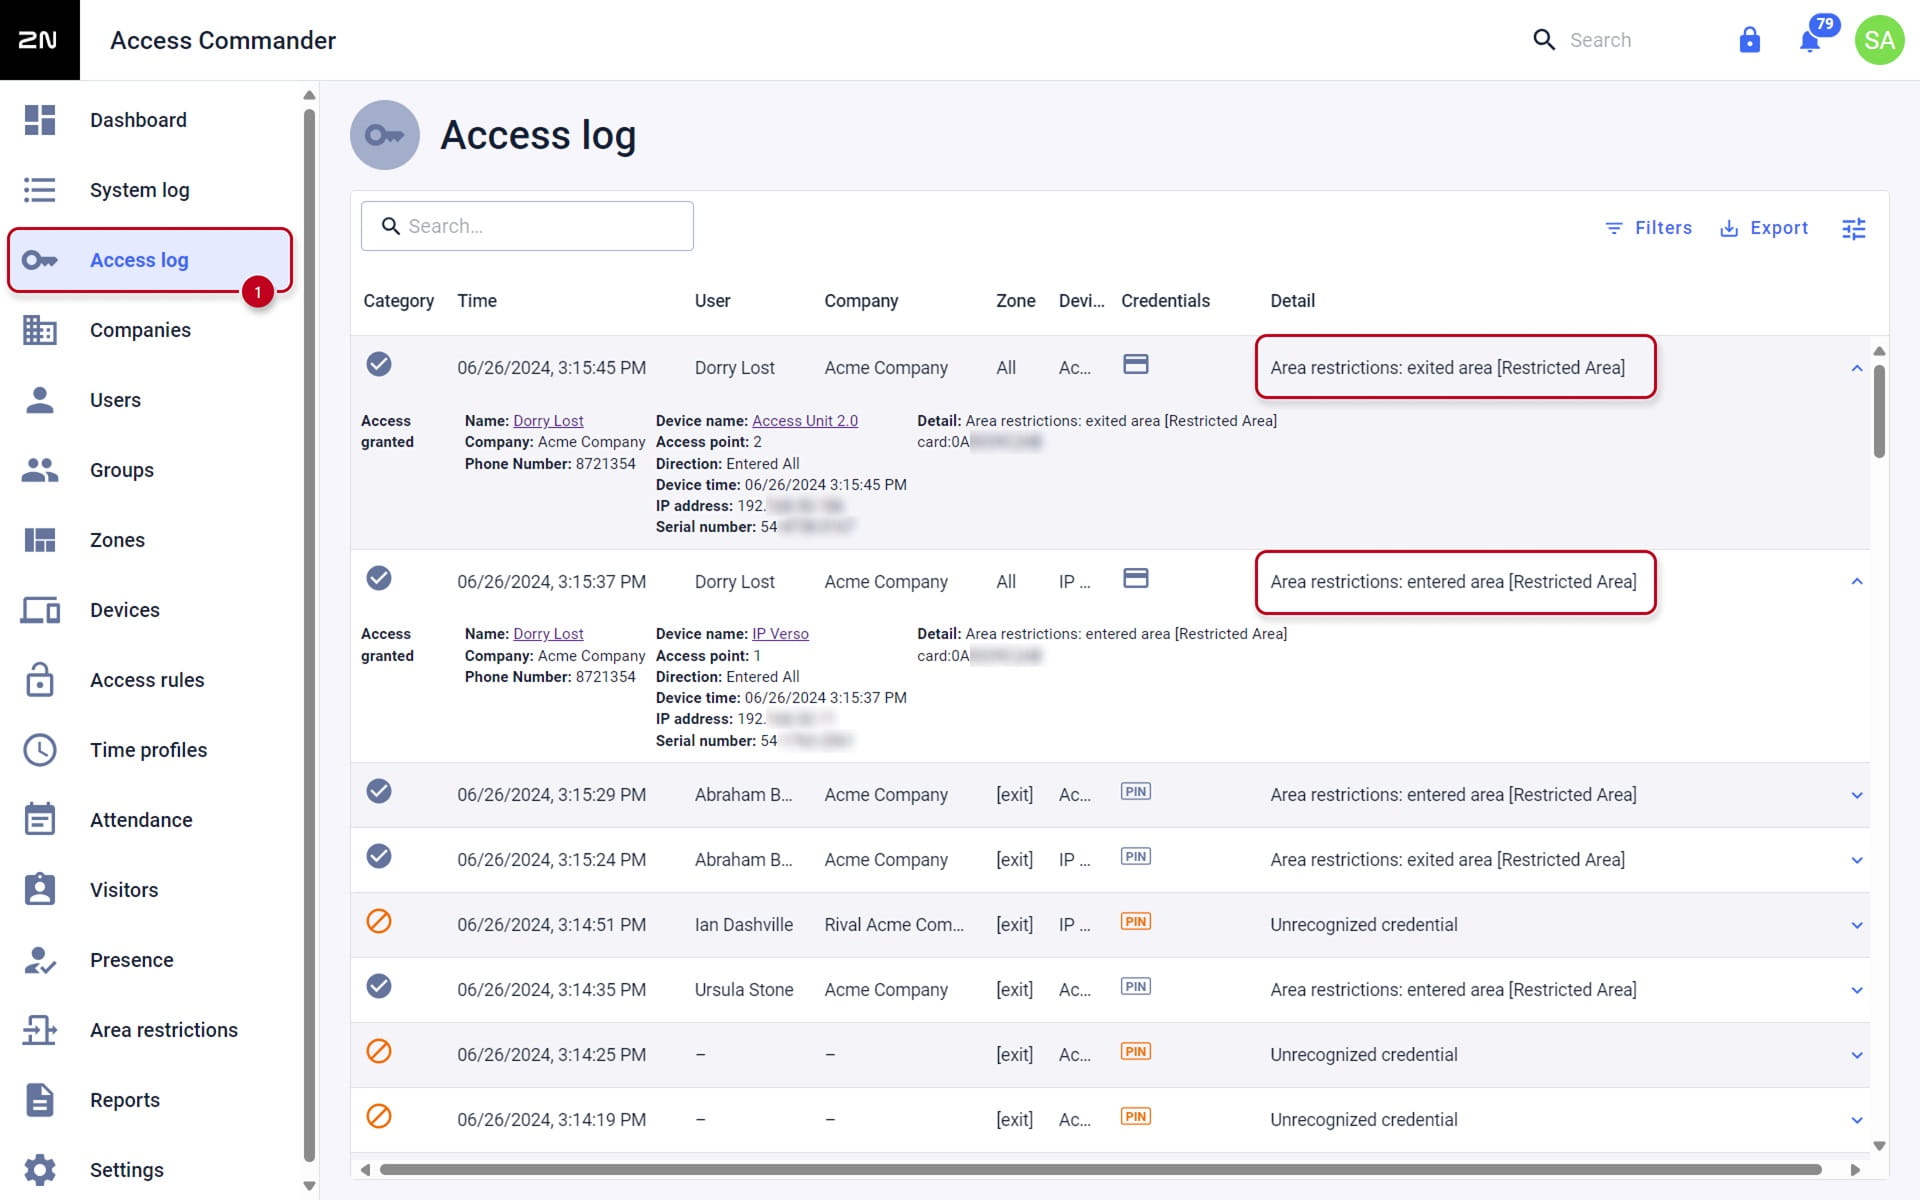Click denied icon for 3:14:25 PM row
Image resolution: width=1920 pixels, height=1200 pixels.
coord(379,1052)
